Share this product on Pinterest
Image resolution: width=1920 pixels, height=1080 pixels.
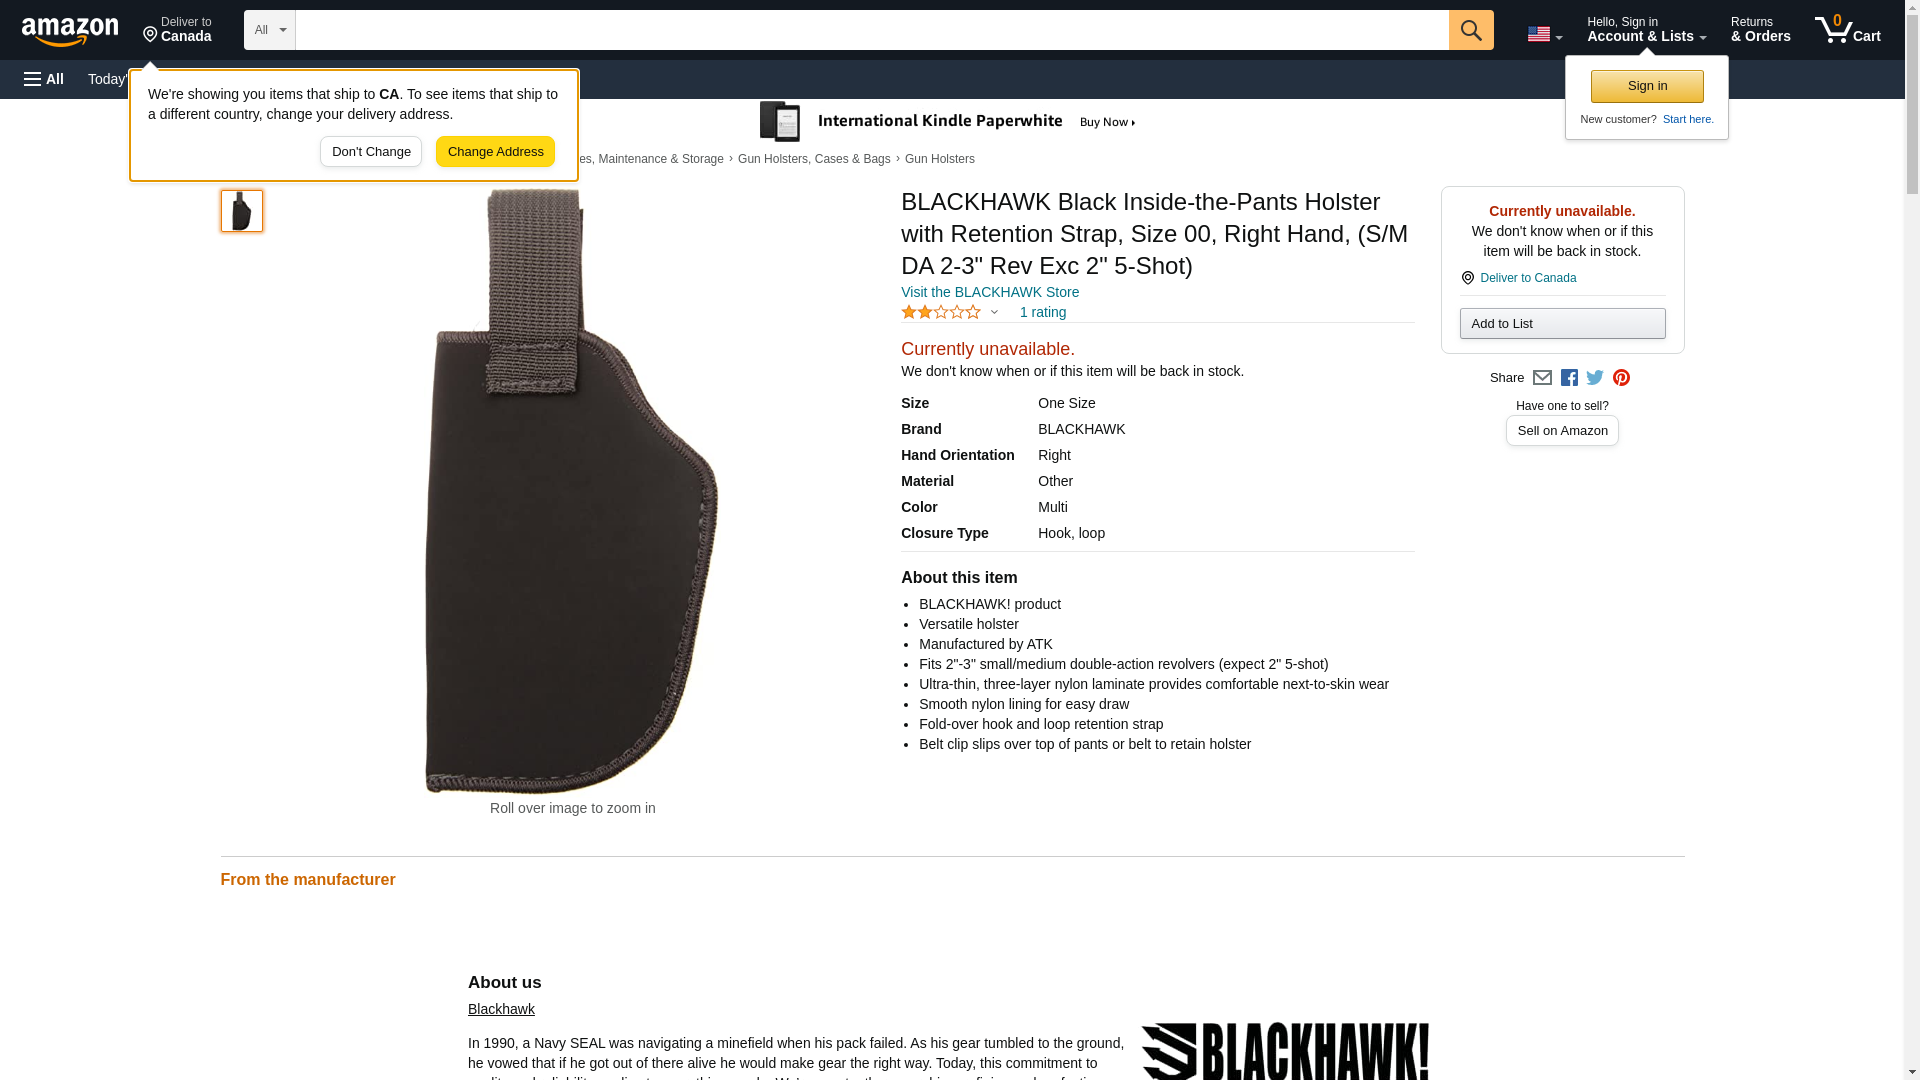1621,378
